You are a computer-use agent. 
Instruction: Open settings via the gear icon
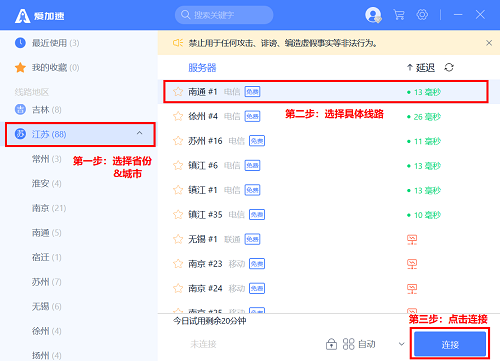coord(422,15)
